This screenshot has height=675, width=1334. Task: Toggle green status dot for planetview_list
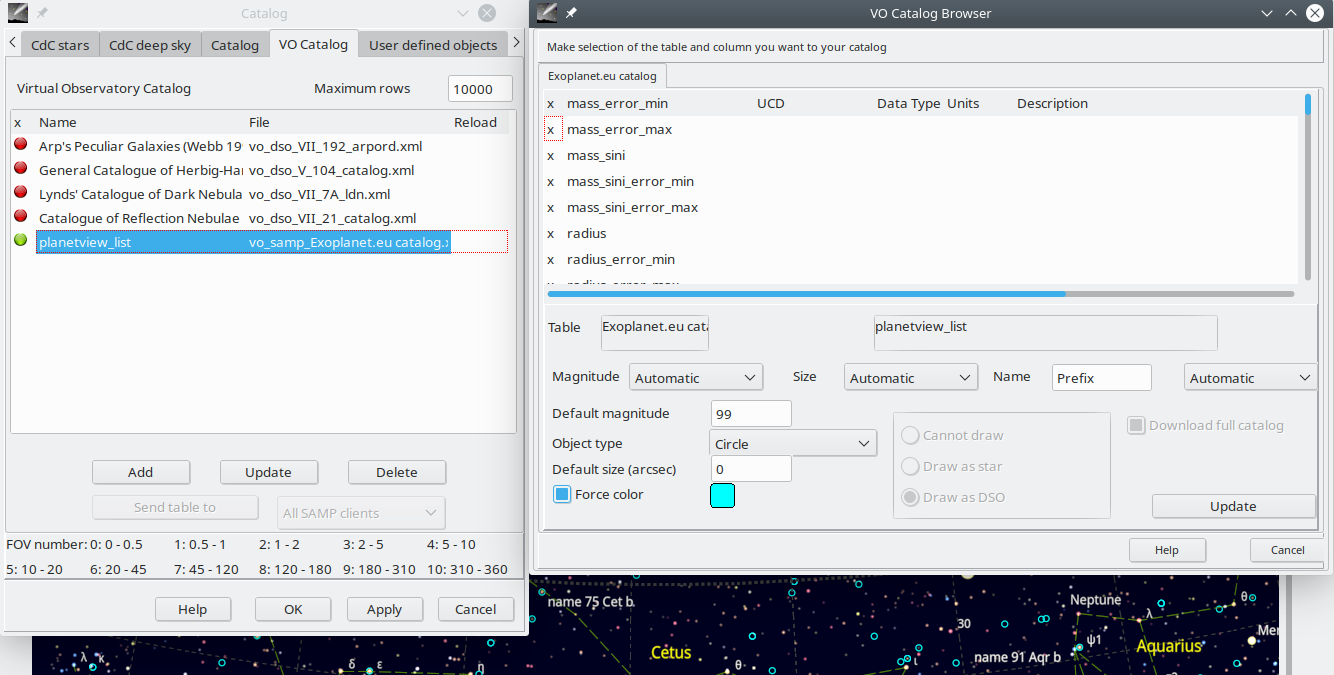click(x=20, y=241)
